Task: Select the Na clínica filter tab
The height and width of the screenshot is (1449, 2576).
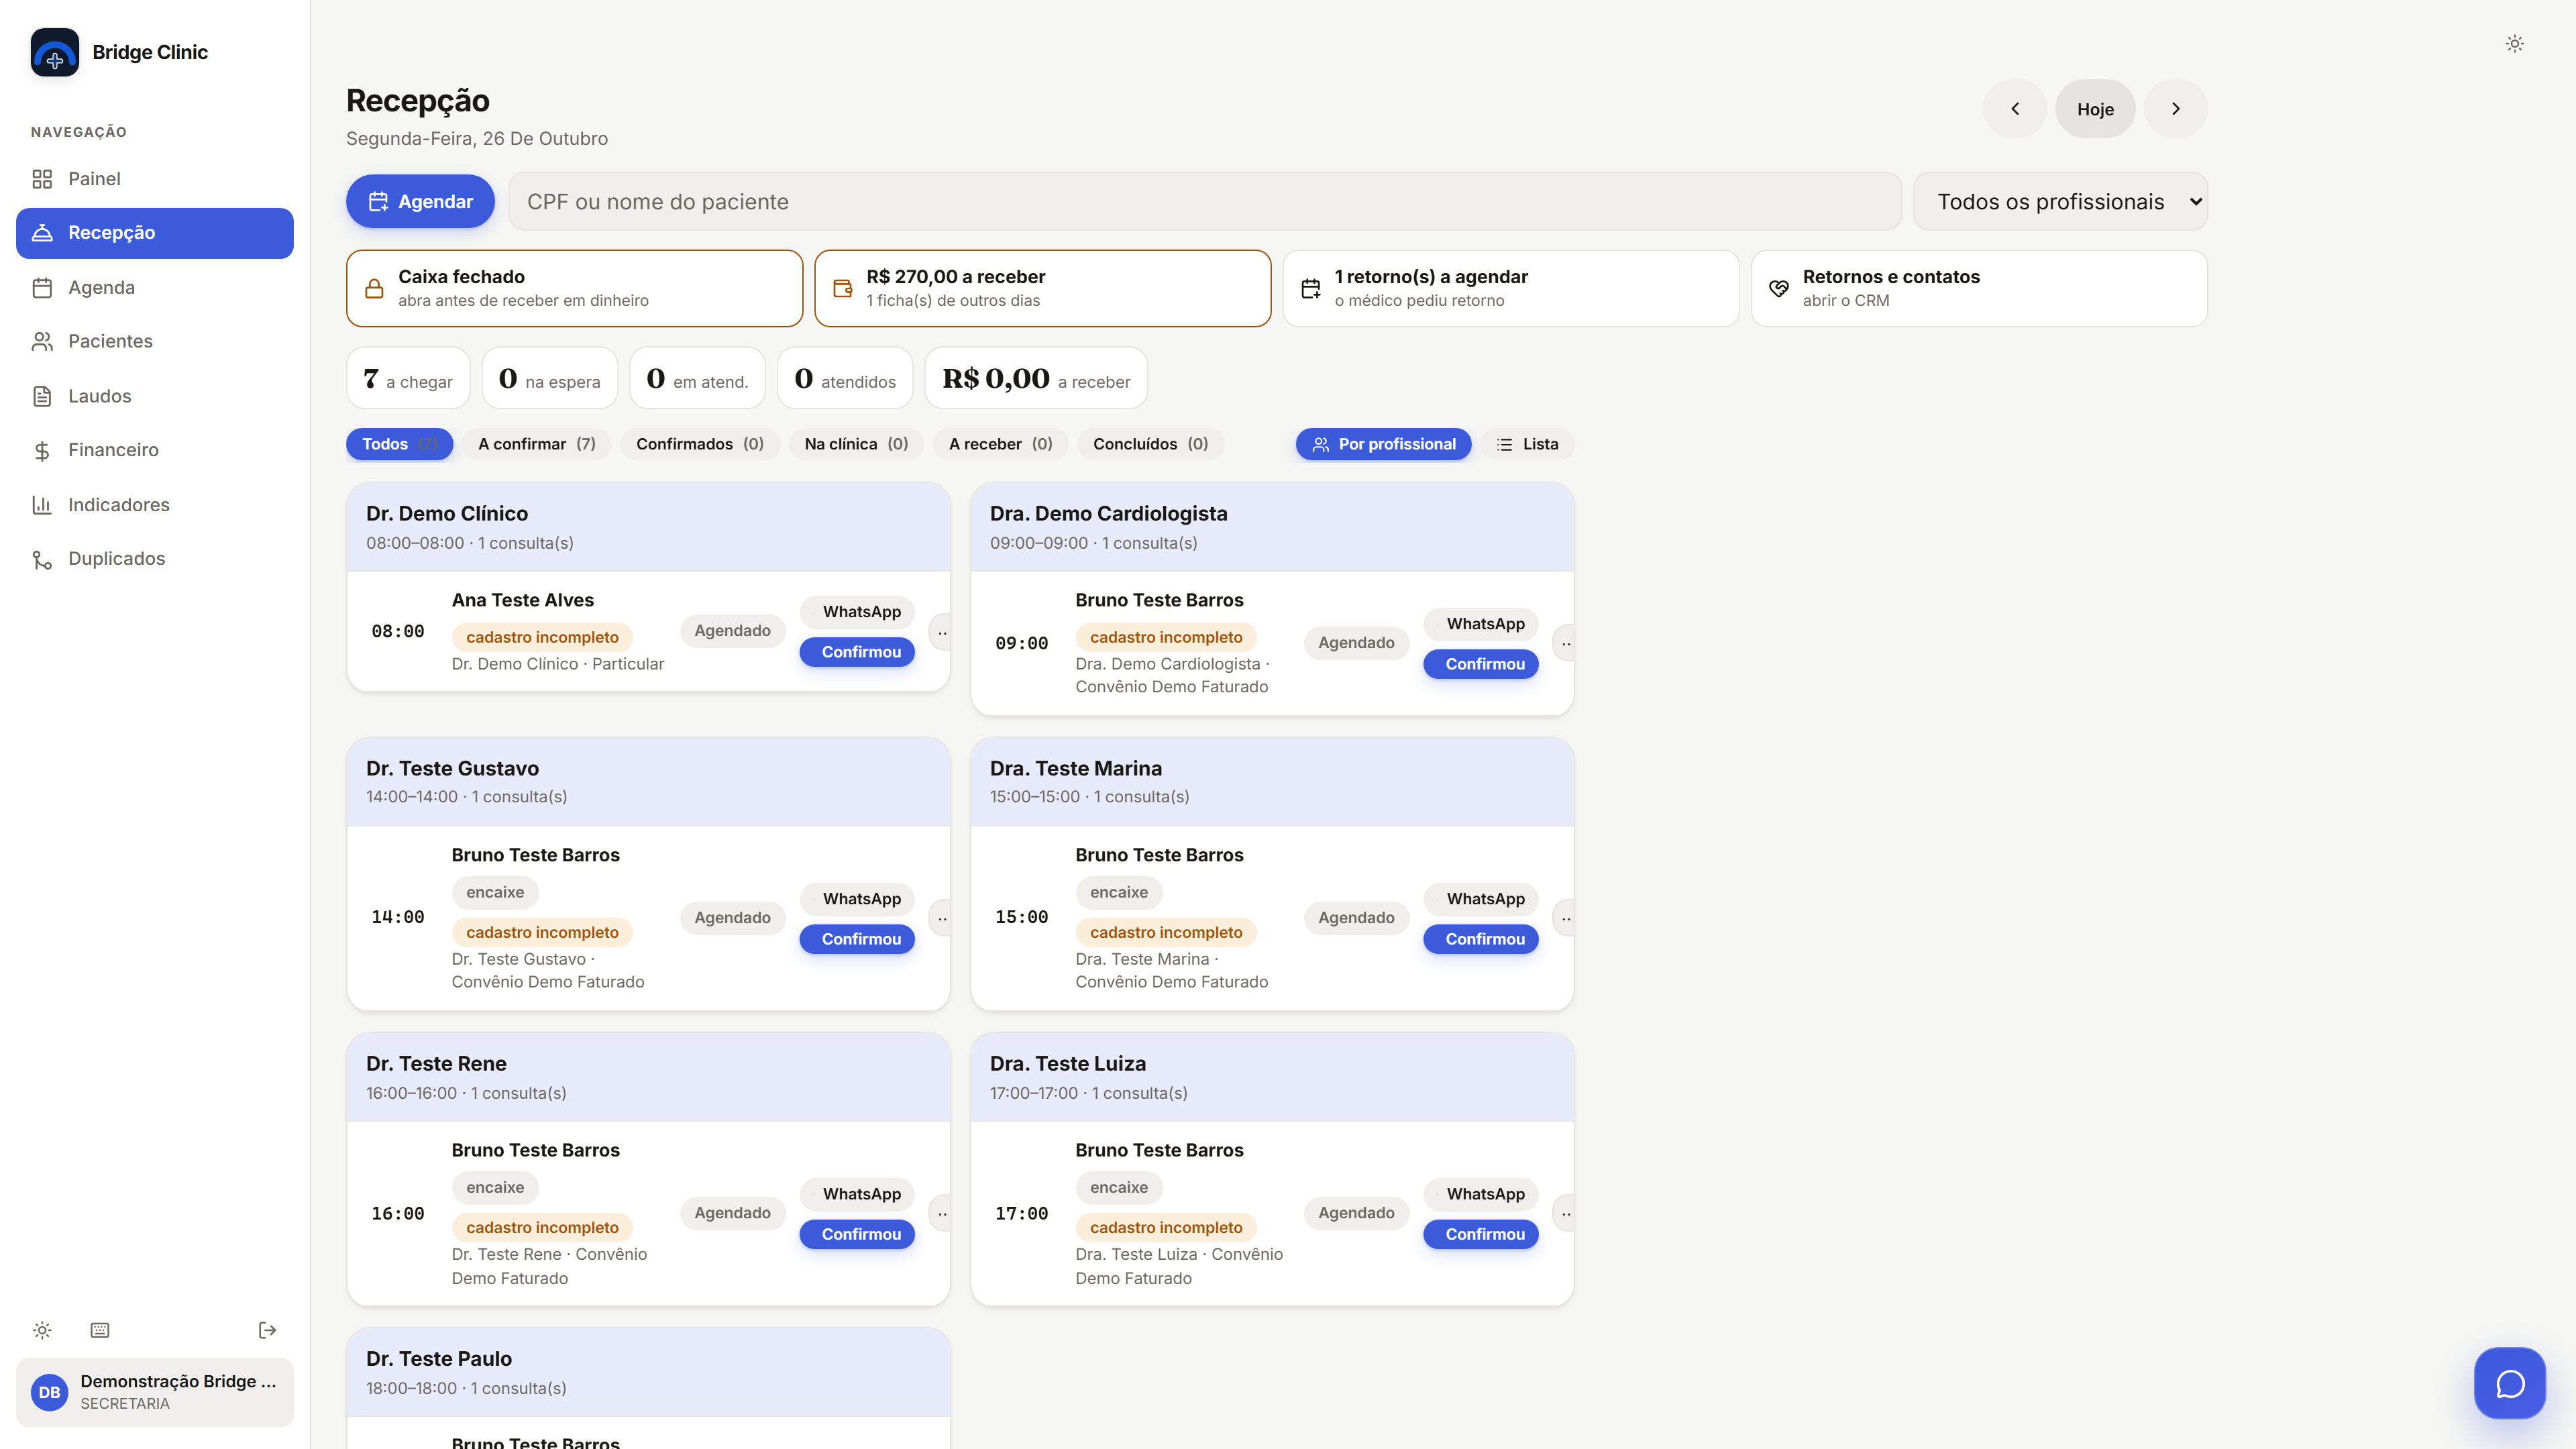Action: [856, 444]
